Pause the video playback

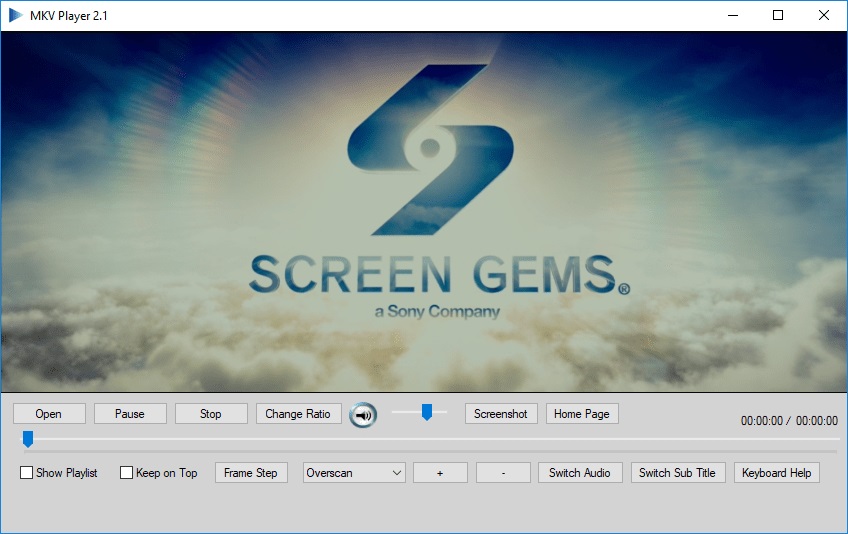130,414
